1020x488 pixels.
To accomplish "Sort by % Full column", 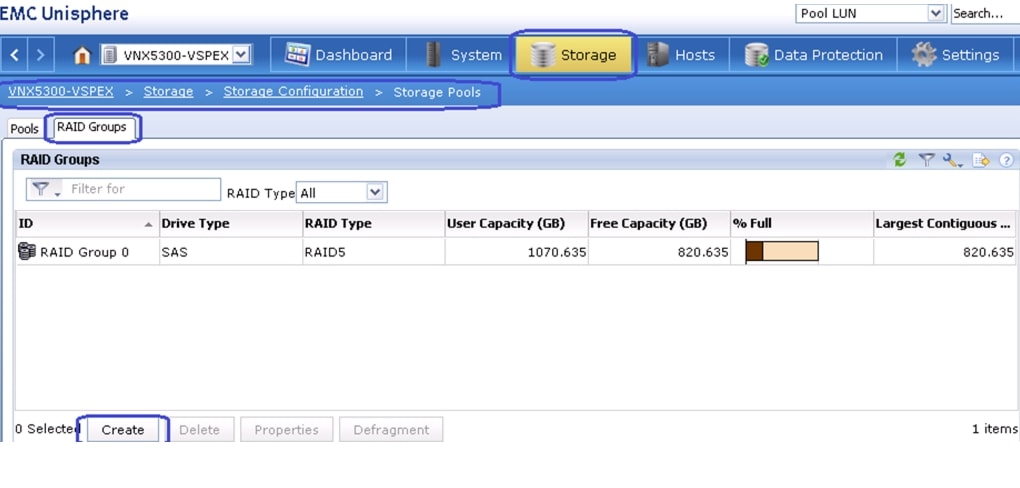I will (x=802, y=224).
